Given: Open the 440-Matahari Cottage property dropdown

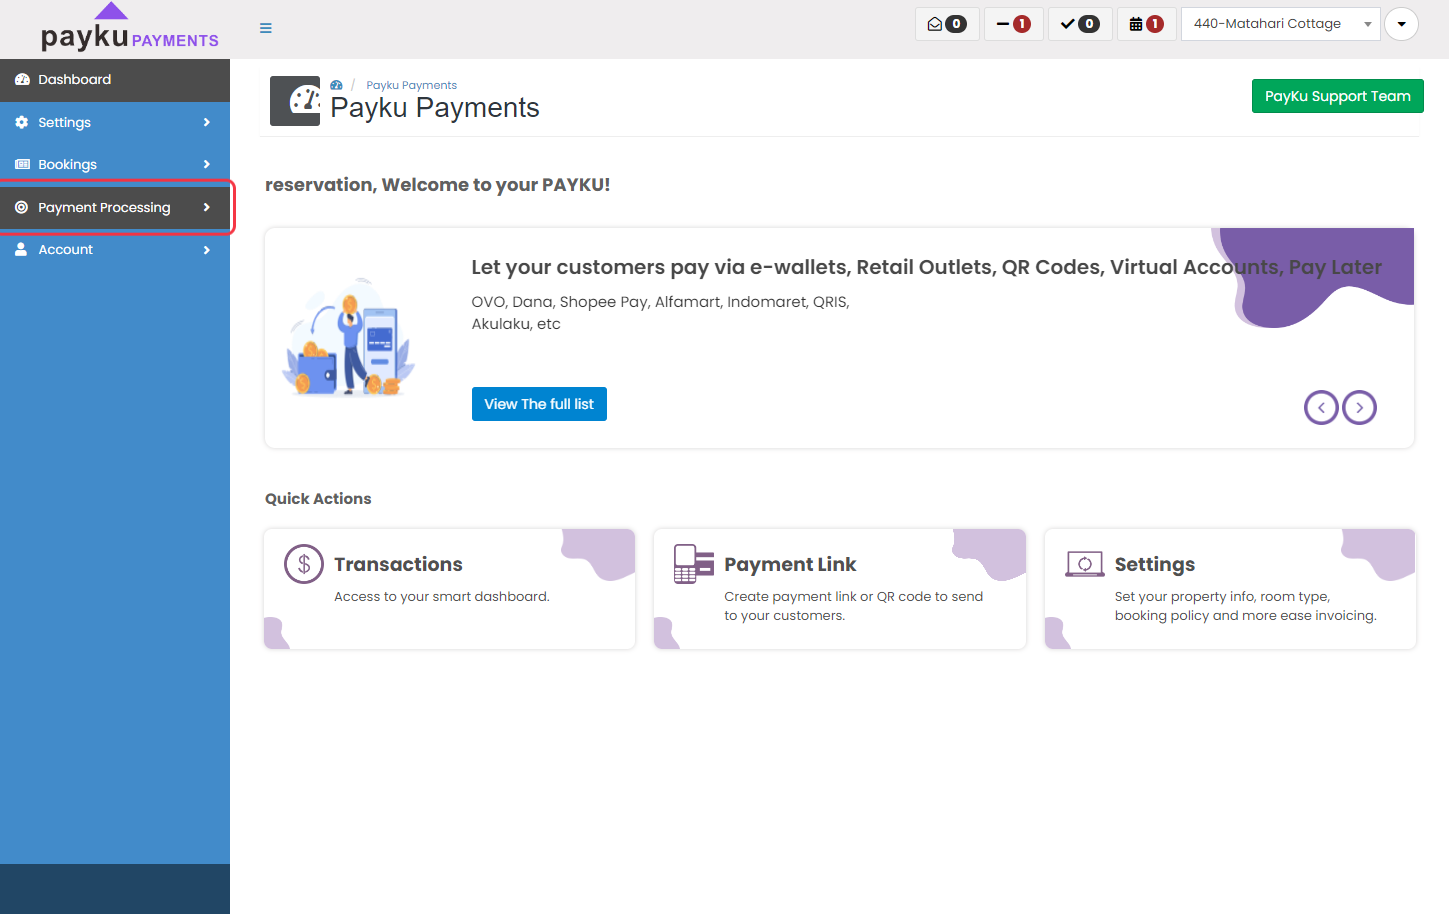Looking at the screenshot, I should point(1280,24).
